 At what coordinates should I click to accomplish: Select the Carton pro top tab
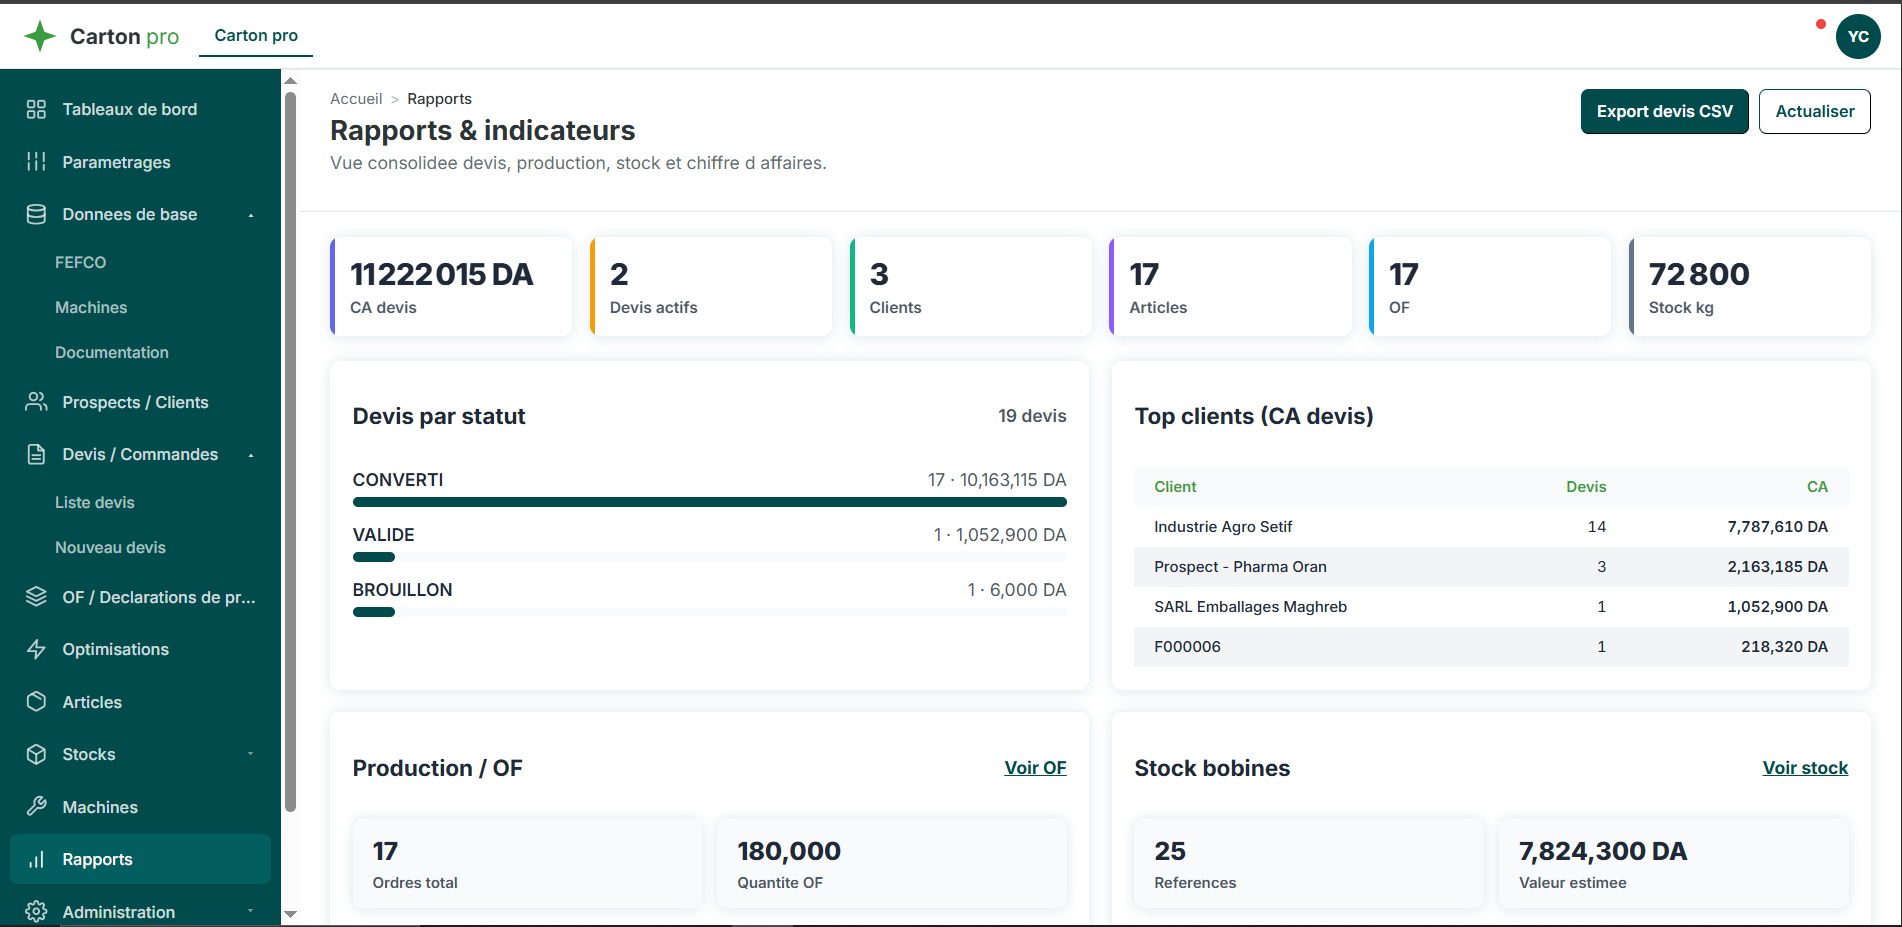click(x=256, y=35)
